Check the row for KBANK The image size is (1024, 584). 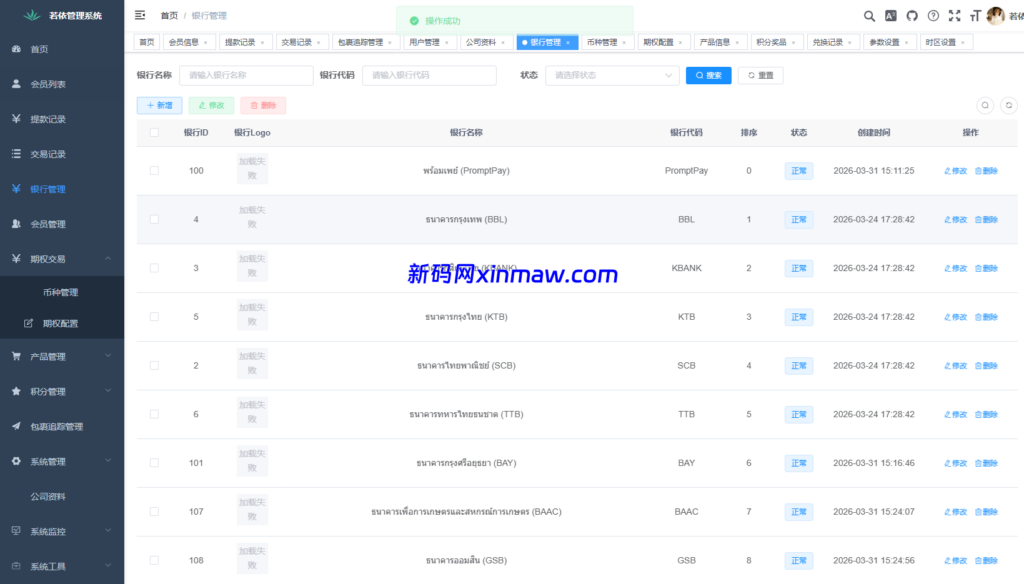tap(154, 268)
